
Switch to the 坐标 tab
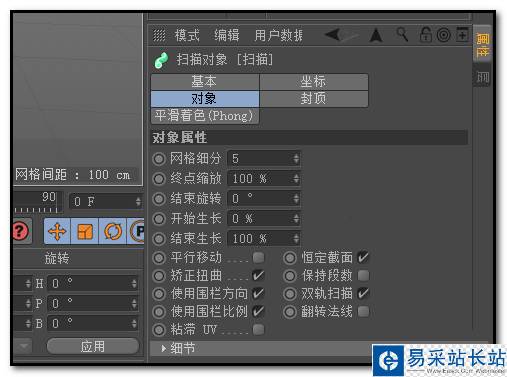314,82
